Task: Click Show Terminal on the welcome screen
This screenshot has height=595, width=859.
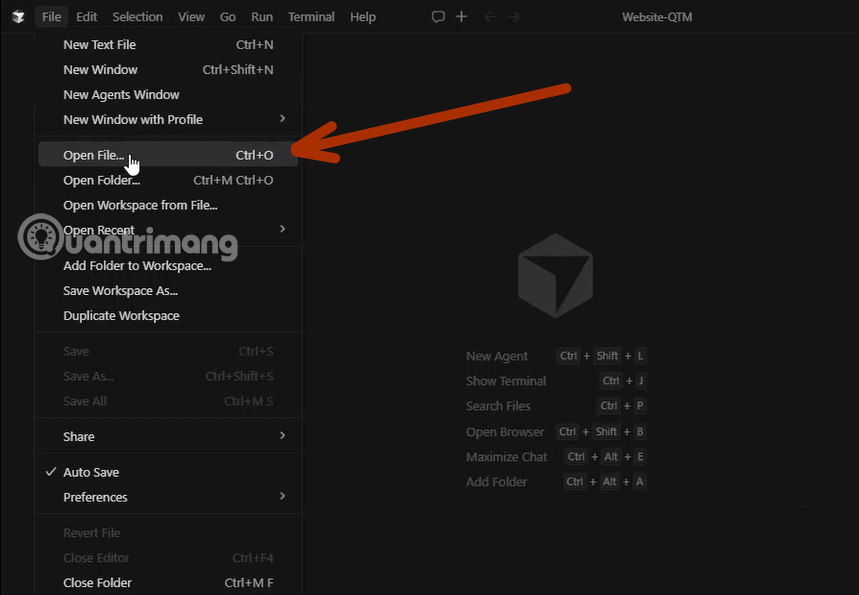Action: 505,381
